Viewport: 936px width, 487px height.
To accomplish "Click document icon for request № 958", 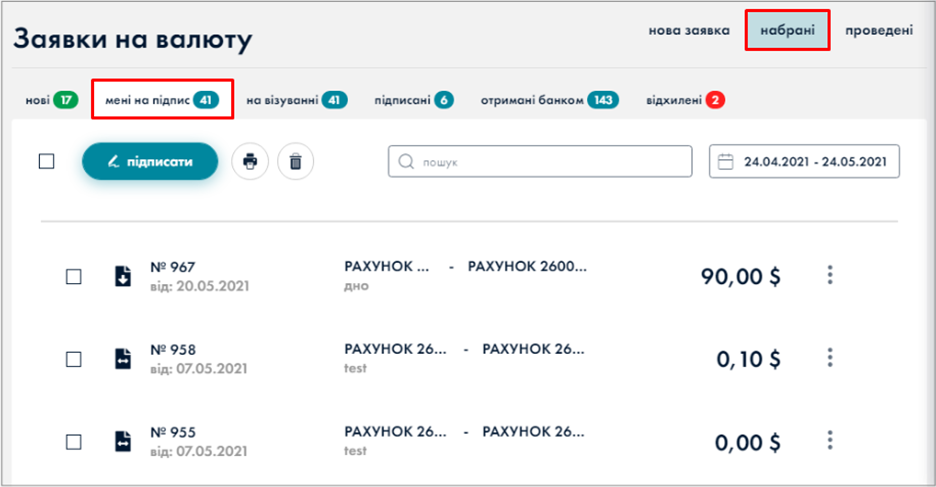I will click(x=122, y=359).
